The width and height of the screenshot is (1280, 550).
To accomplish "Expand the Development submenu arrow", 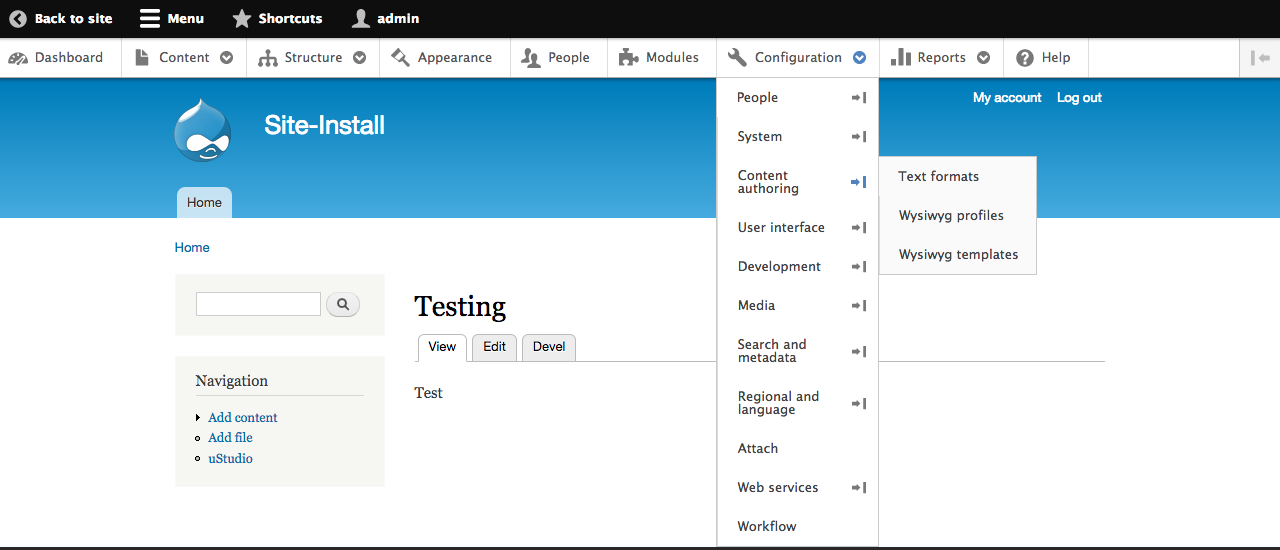I will (858, 267).
